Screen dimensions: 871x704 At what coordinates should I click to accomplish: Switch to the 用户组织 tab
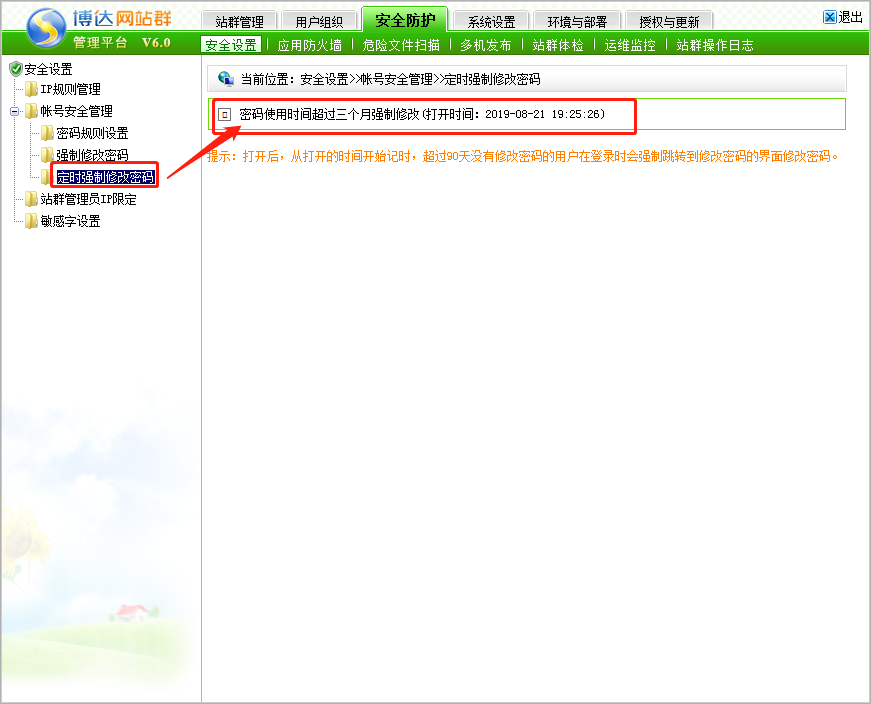coord(319,22)
